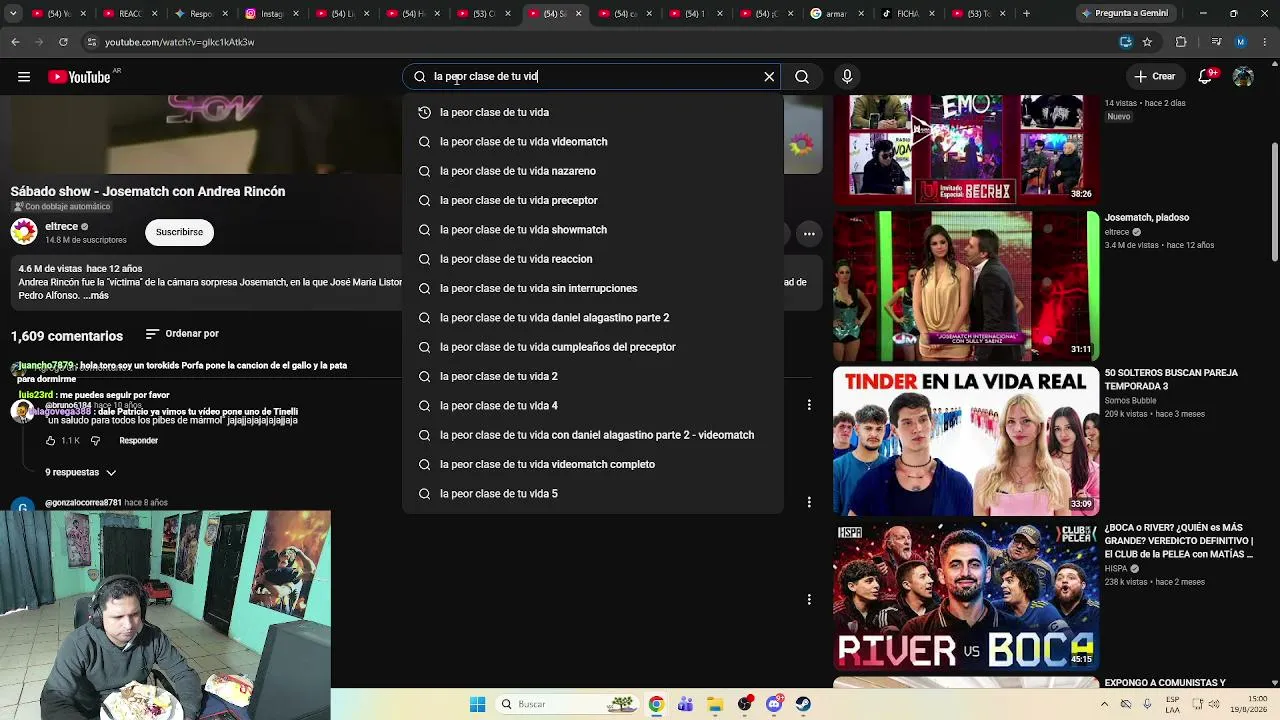1280x720 pixels.
Task: Open the Windows Start menu
Action: point(477,704)
